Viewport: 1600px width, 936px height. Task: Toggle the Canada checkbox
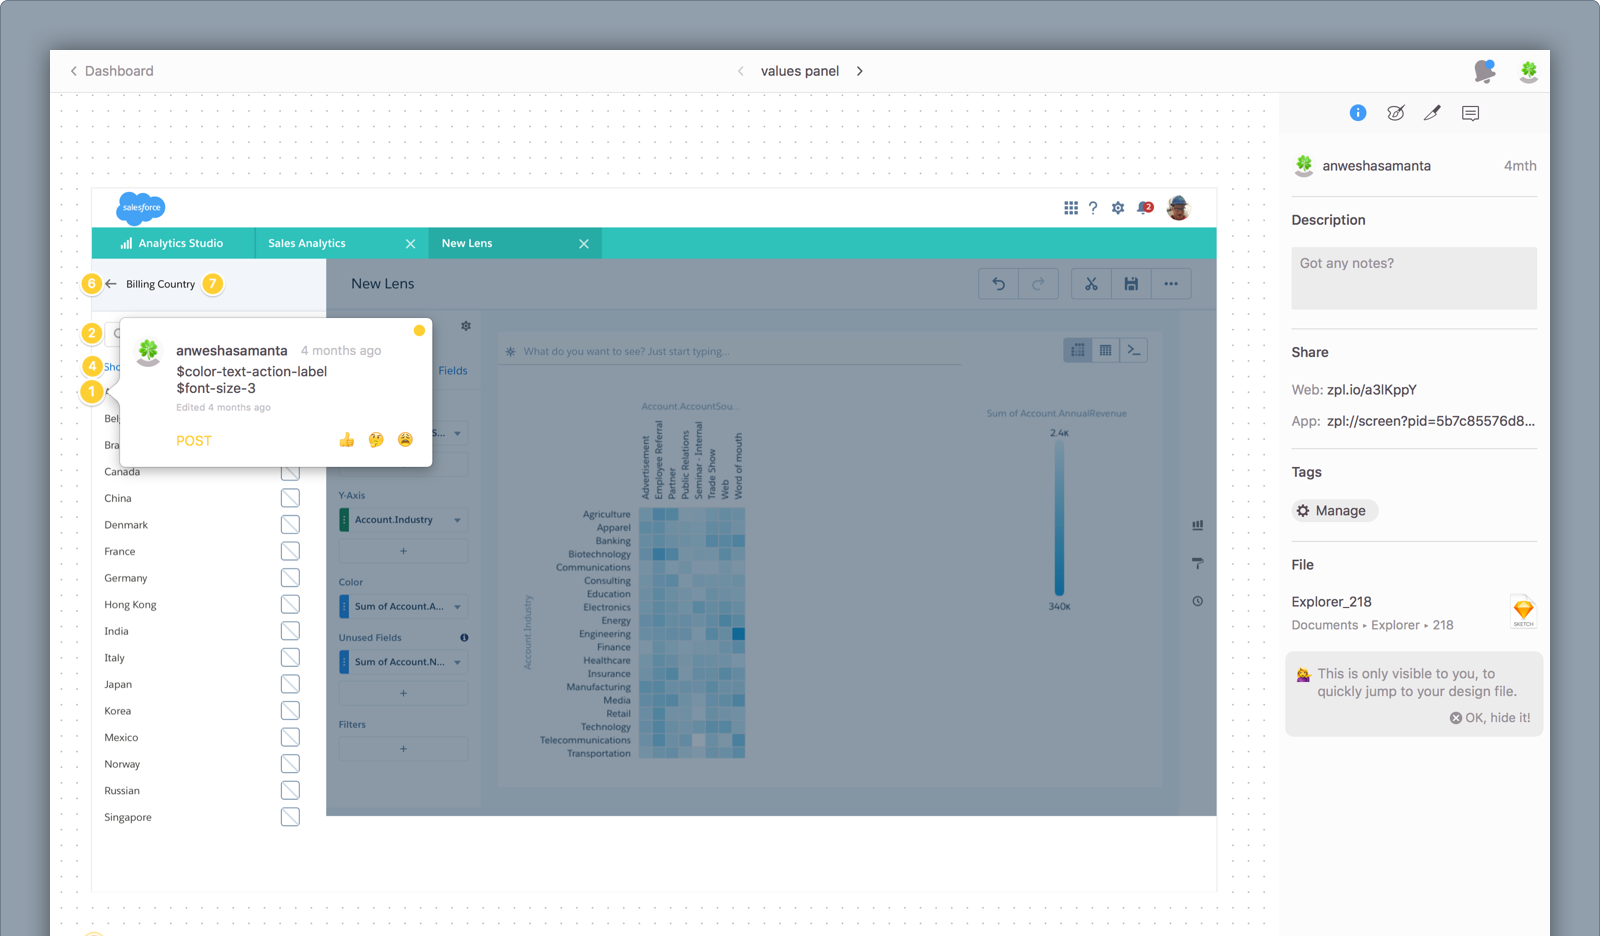coord(290,472)
